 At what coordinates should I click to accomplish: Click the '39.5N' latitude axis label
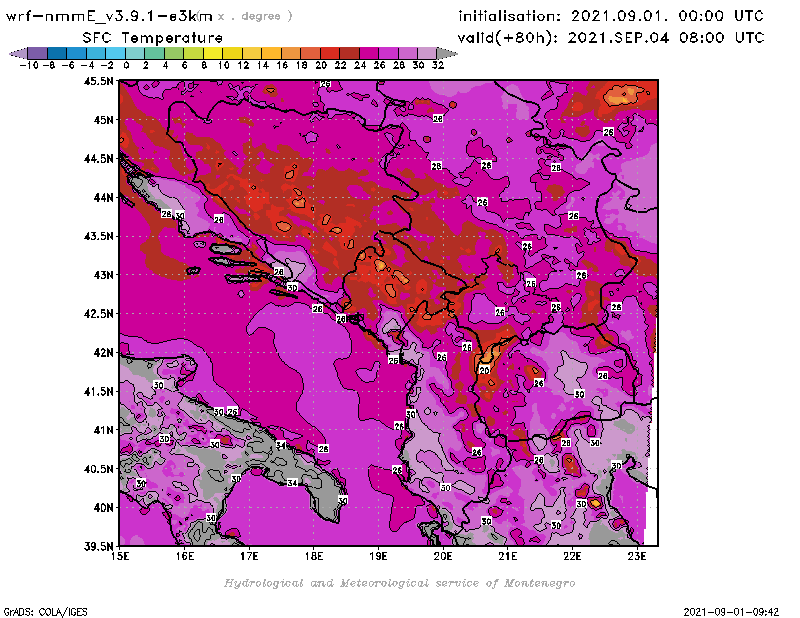[98, 547]
